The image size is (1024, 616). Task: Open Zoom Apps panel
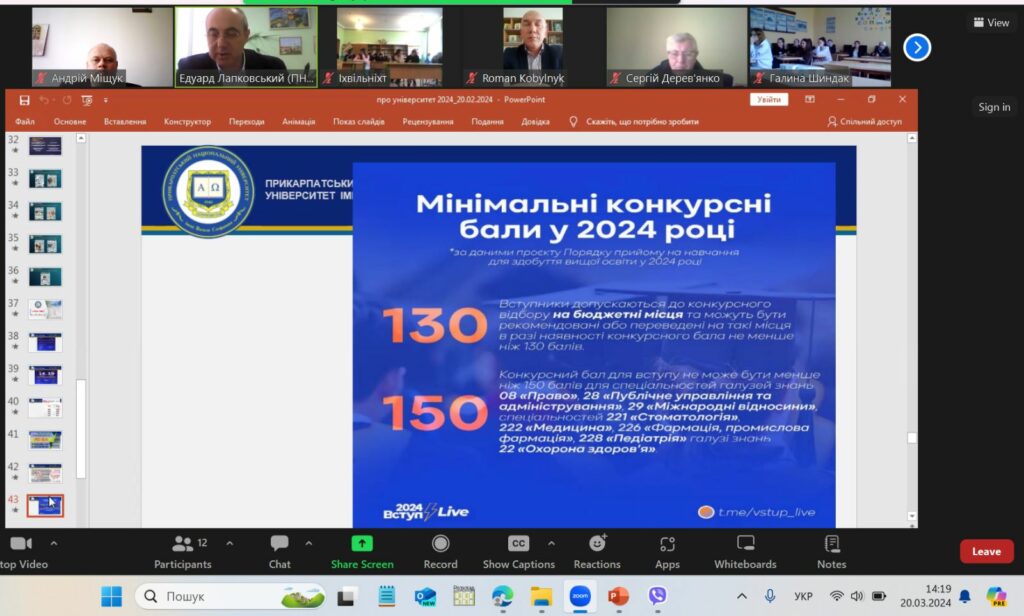(x=667, y=544)
